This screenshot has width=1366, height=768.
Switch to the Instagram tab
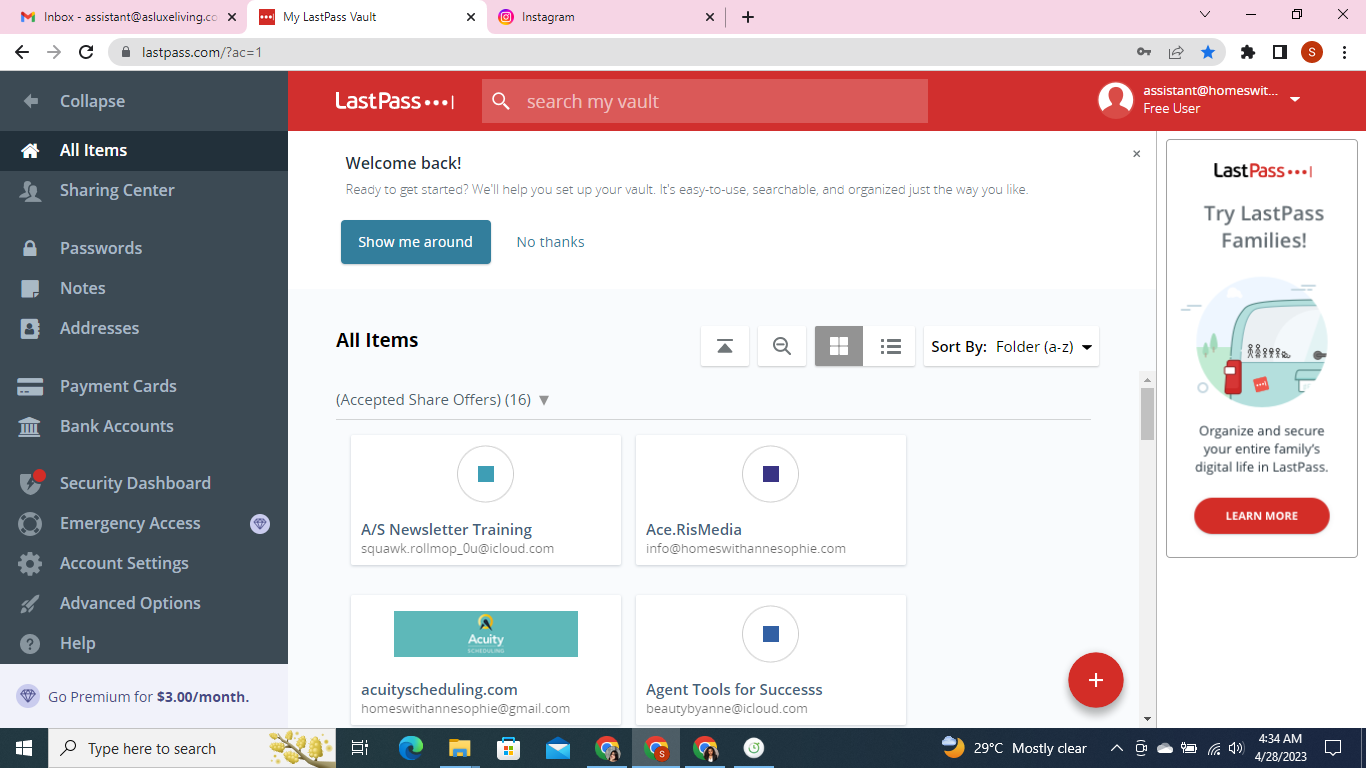pyautogui.click(x=606, y=17)
